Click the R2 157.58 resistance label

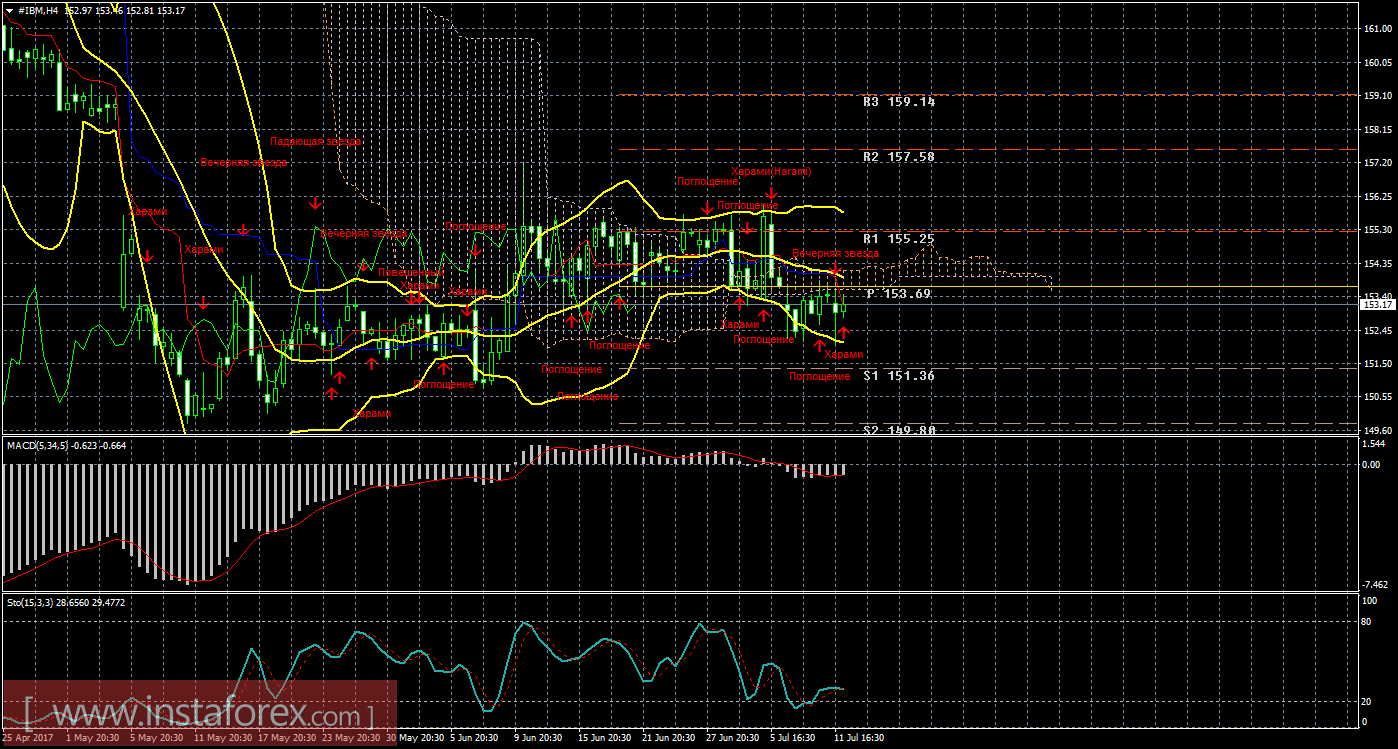tap(899, 157)
